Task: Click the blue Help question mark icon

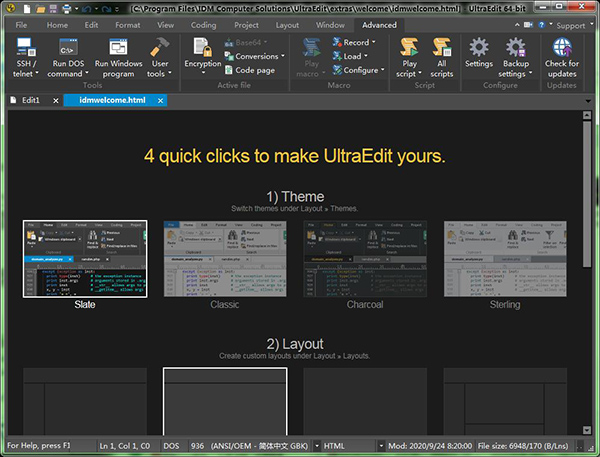Action: click(x=541, y=25)
